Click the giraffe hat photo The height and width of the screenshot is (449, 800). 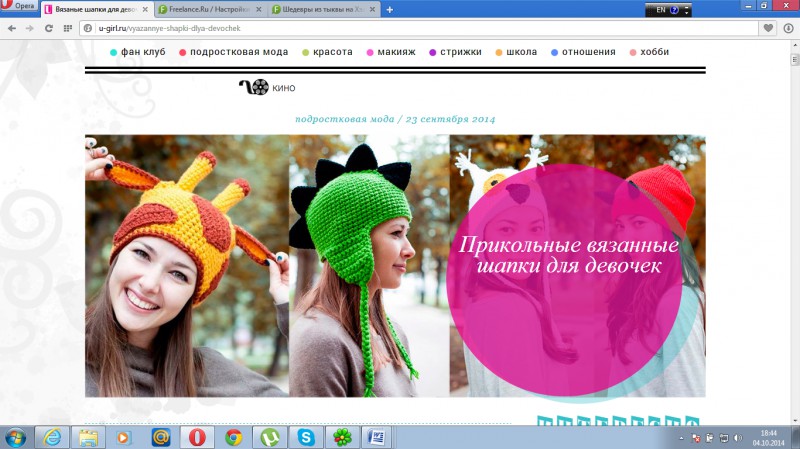187,266
